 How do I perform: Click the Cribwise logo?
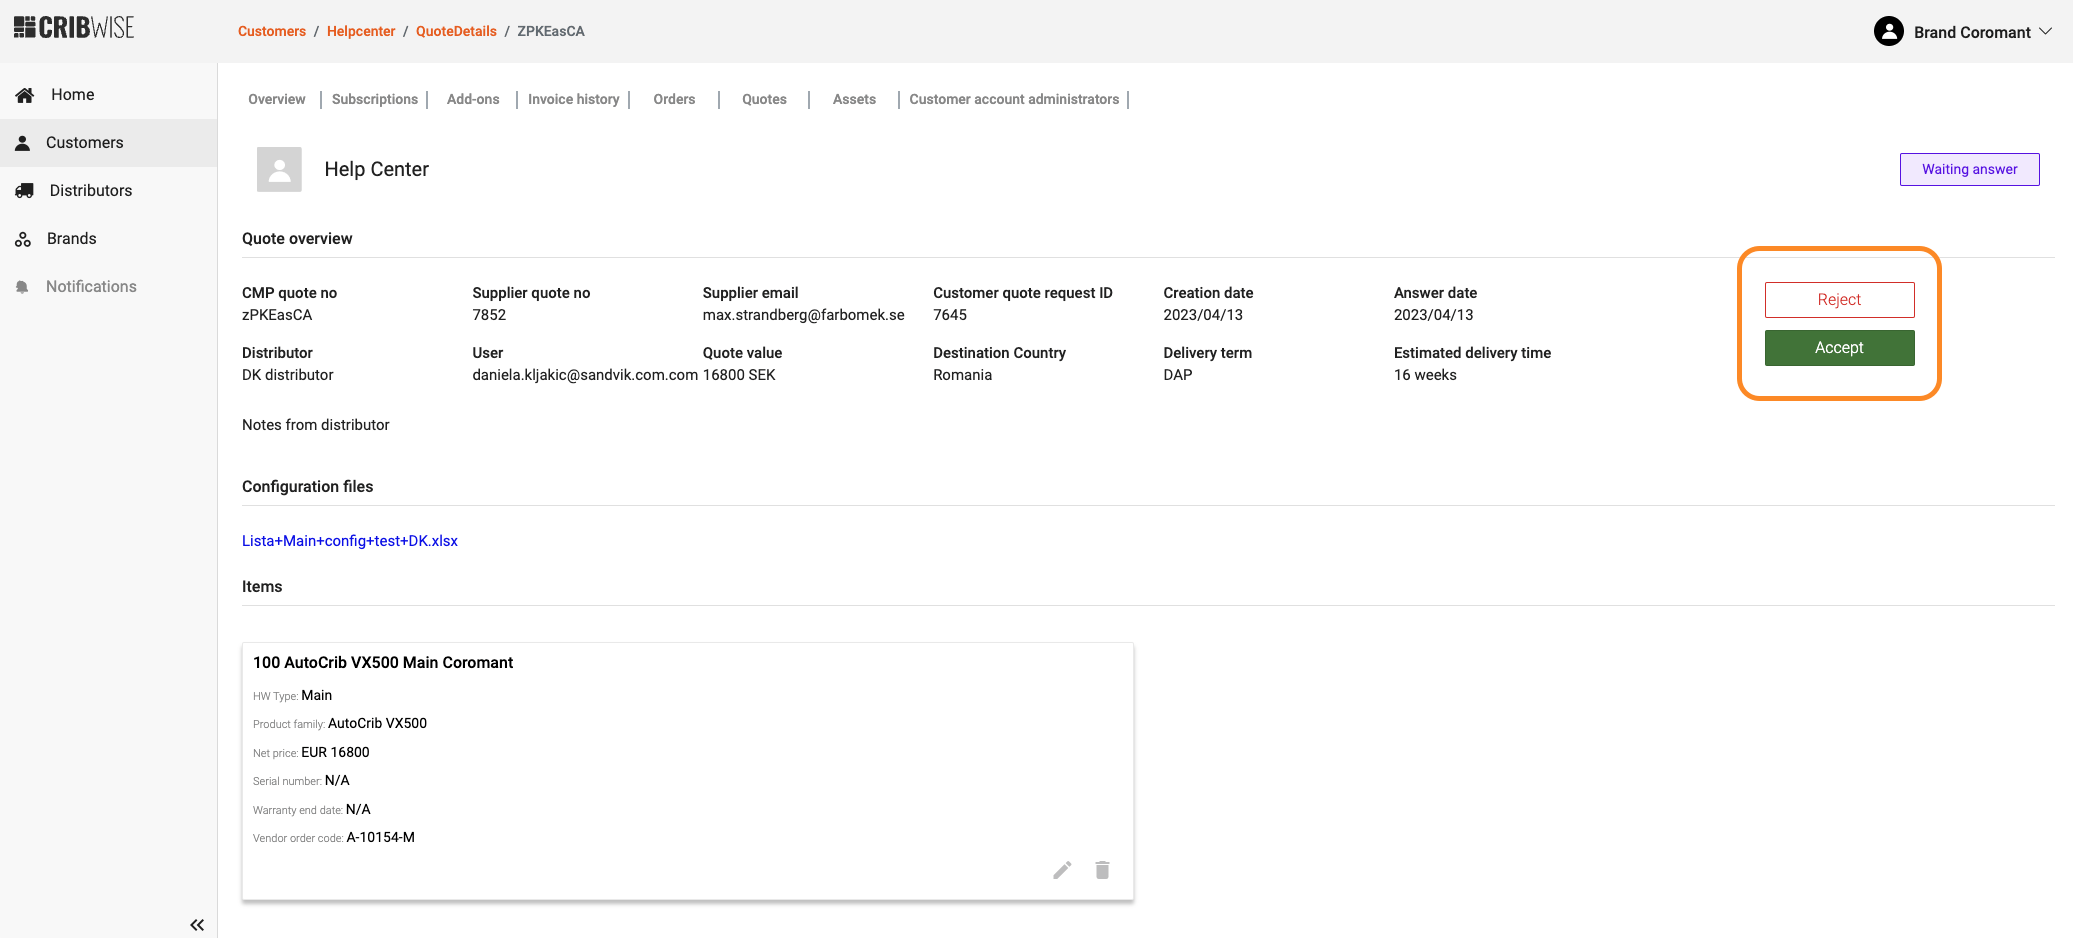(x=74, y=28)
